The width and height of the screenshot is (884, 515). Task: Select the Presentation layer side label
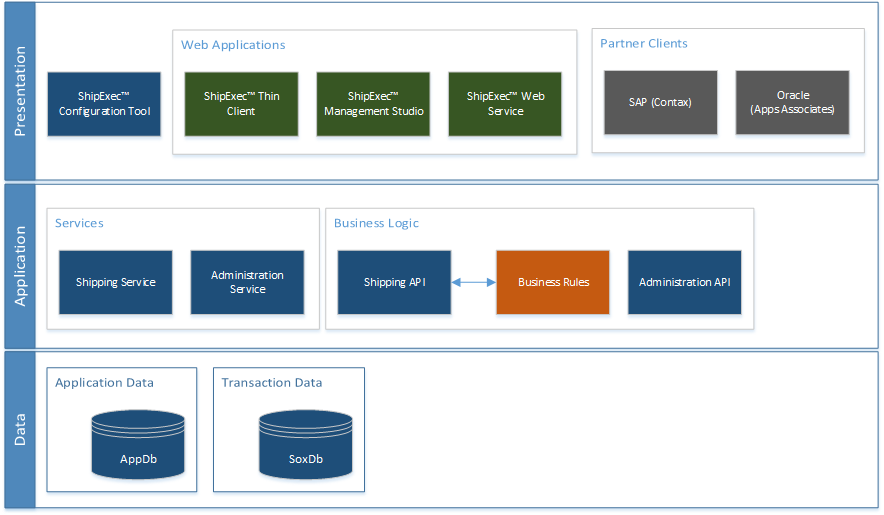tap(20, 91)
